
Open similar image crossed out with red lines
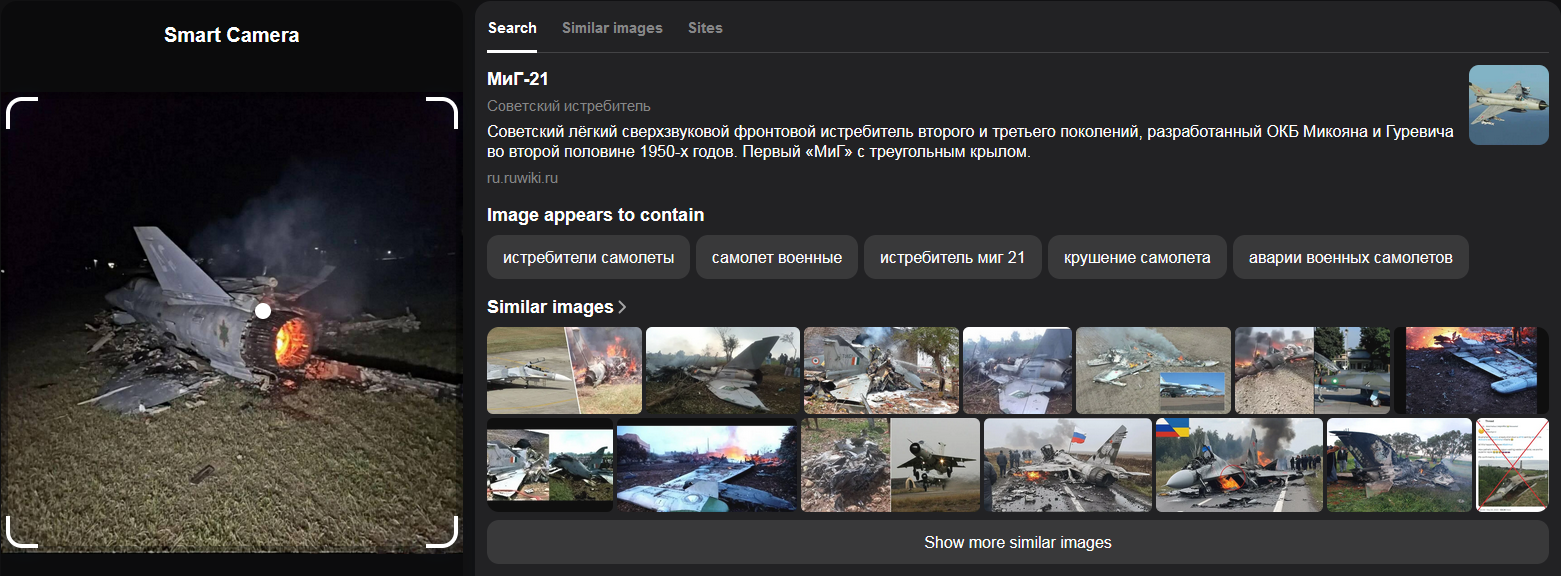(x=1512, y=465)
